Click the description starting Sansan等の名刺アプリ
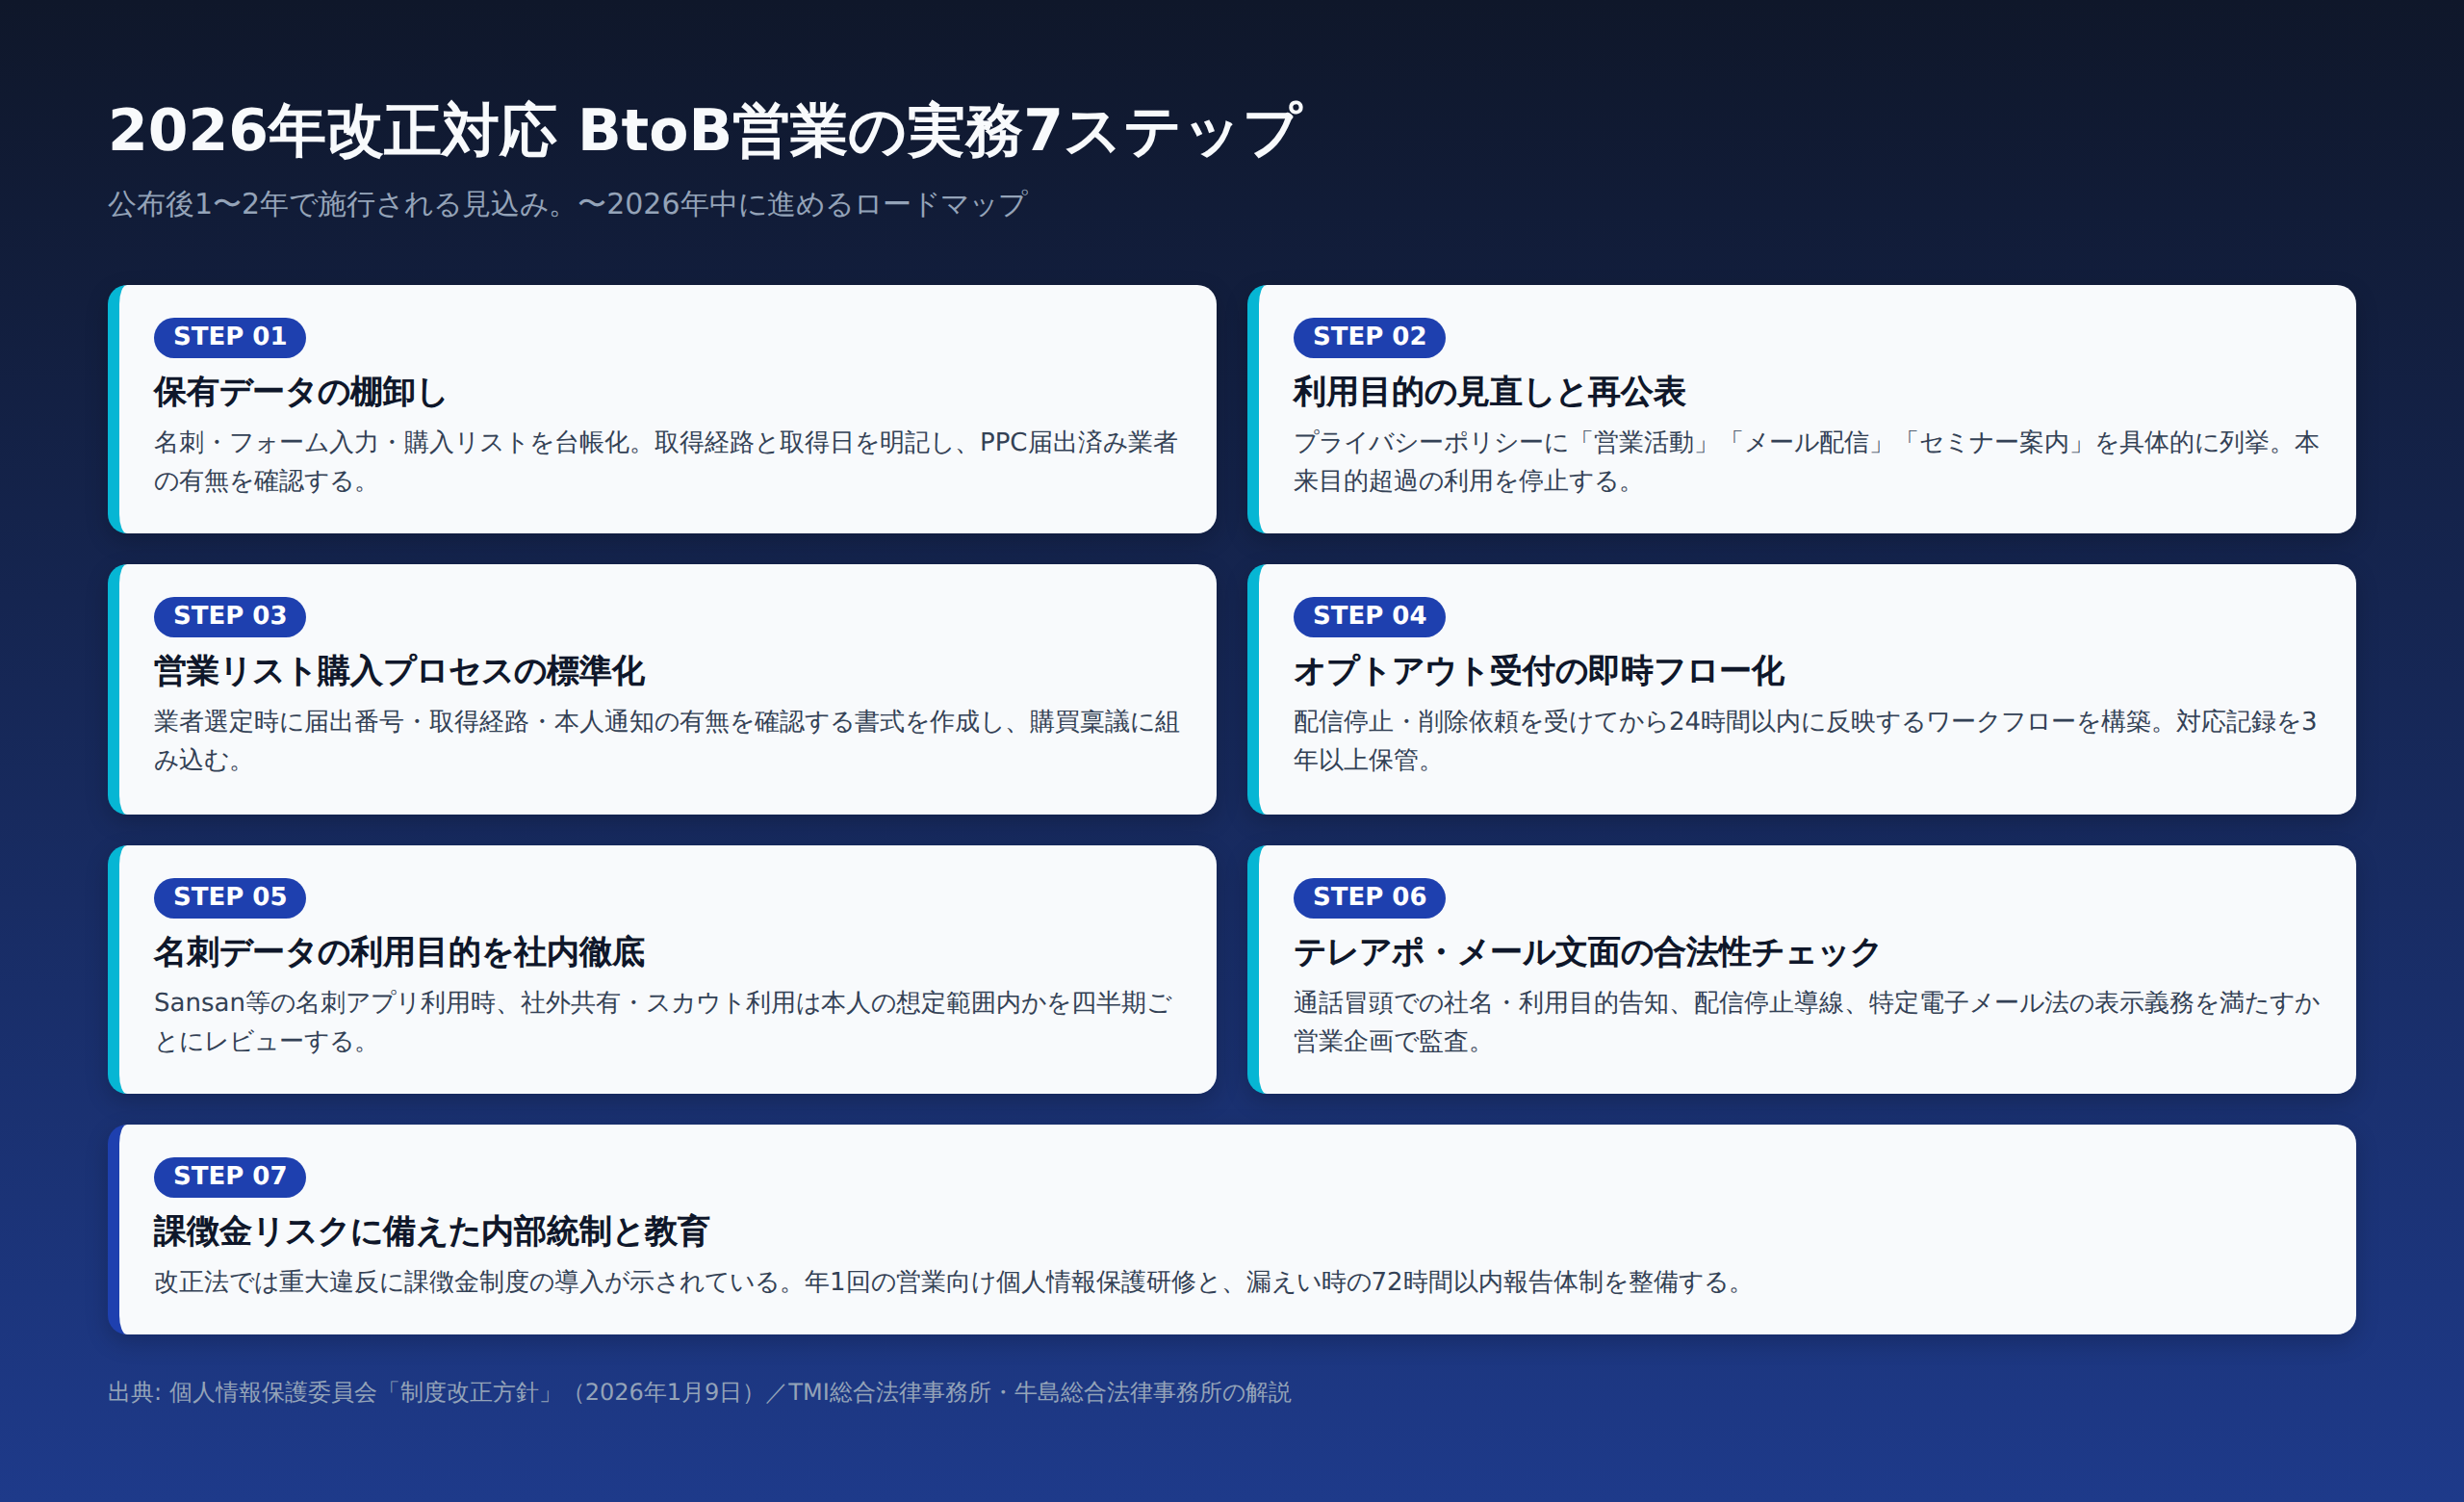2464x1502 pixels. click(x=663, y=1022)
